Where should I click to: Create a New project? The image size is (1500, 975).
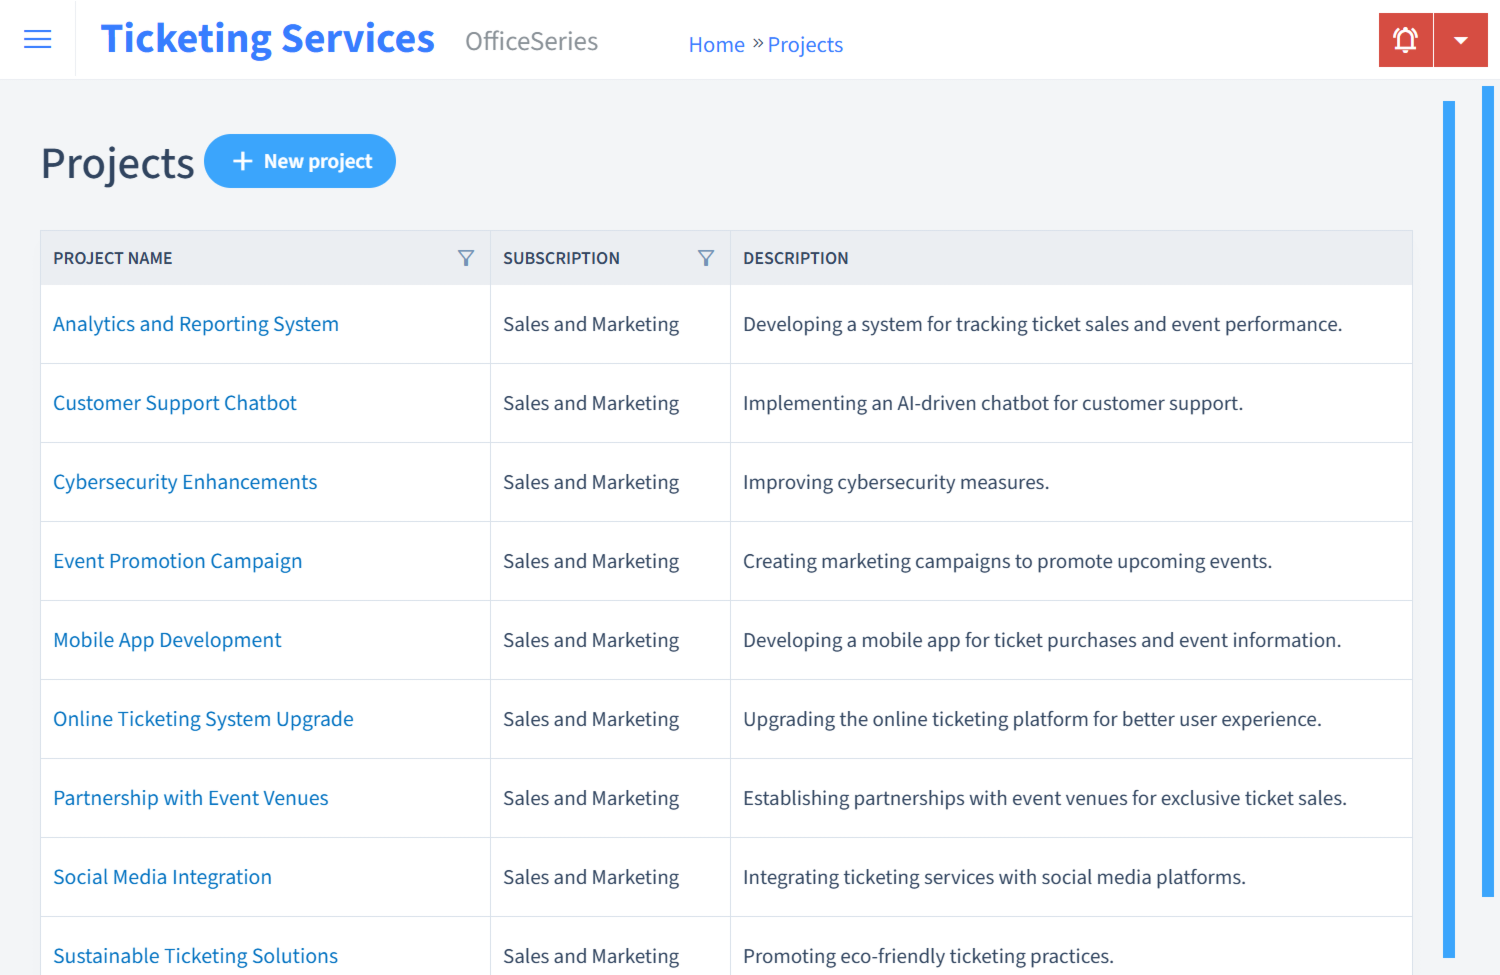click(x=300, y=161)
